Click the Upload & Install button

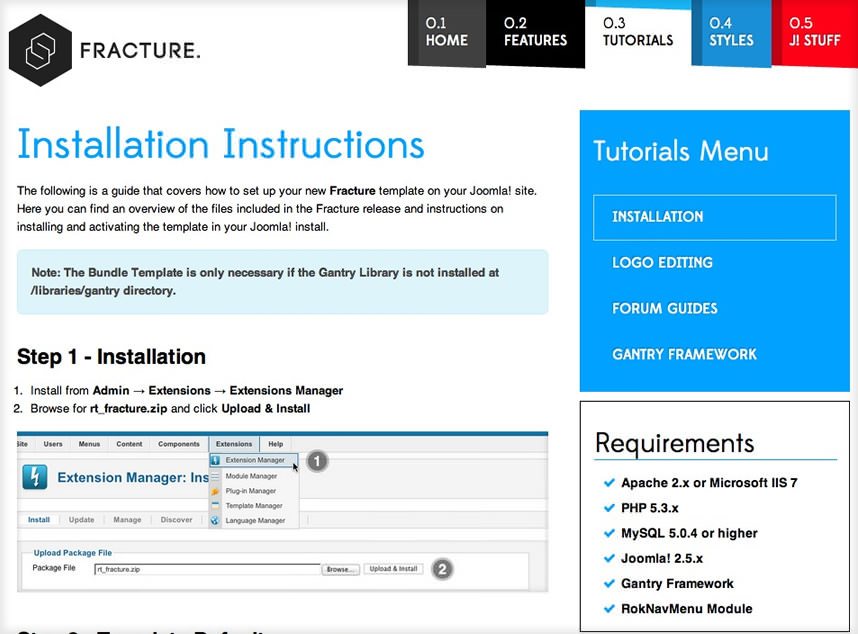point(393,569)
